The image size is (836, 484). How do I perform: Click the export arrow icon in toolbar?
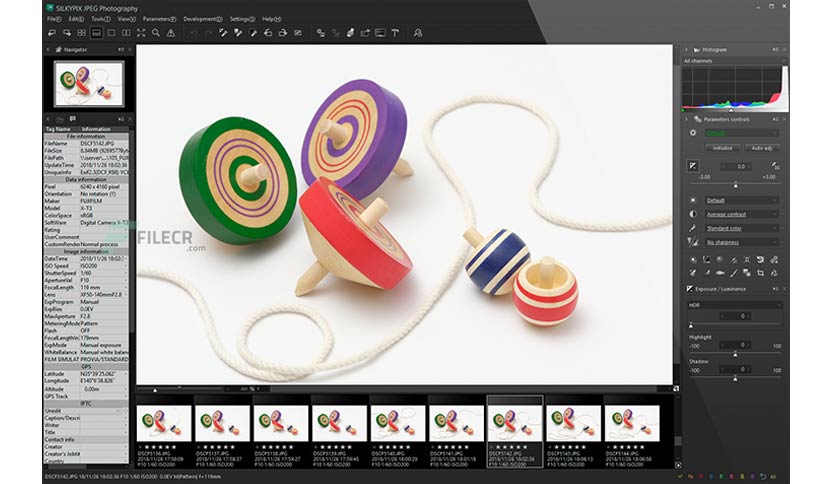pos(365,33)
